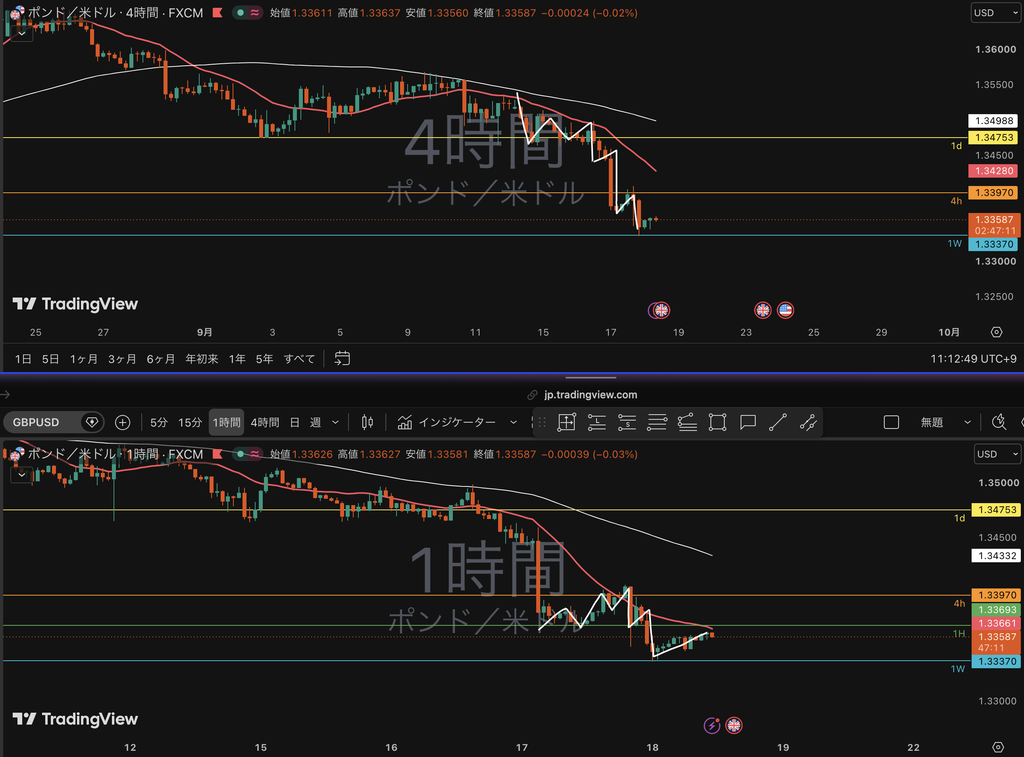1024x757 pixels.
Task: Click upper chart settings gear icon
Action: coord(997,332)
